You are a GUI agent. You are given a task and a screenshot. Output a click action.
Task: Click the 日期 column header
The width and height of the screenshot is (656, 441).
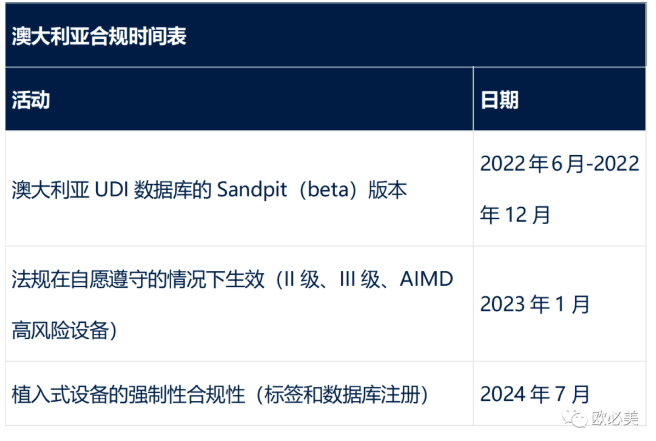(x=500, y=100)
